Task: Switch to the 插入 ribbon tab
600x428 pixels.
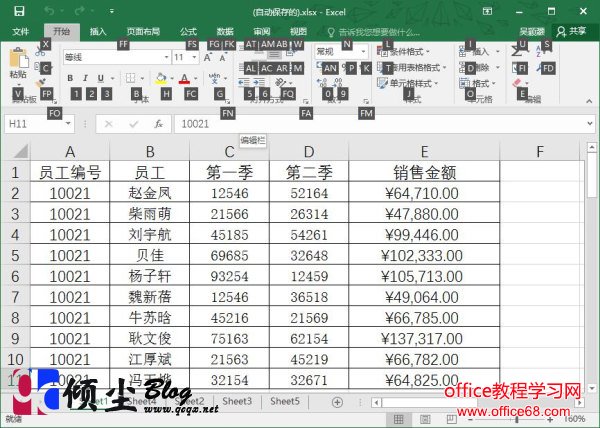Action: click(98, 32)
